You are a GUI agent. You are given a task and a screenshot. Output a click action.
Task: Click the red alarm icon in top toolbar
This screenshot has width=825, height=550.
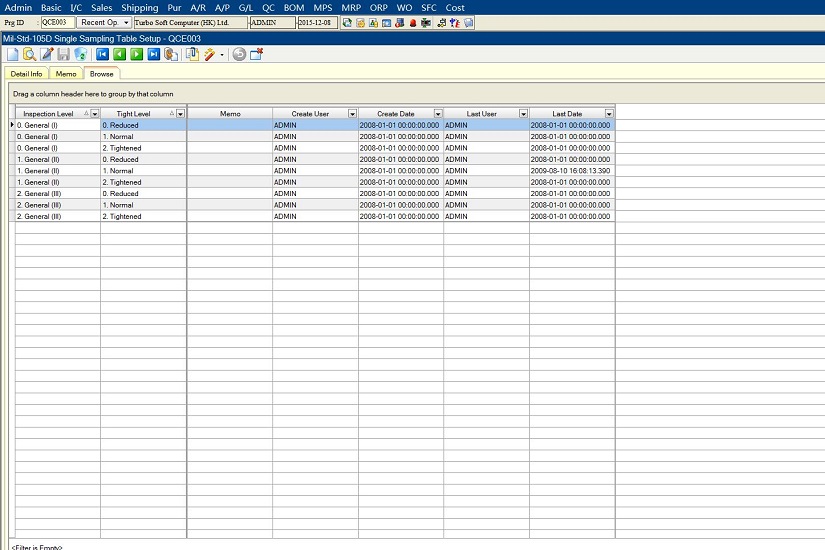pos(413,23)
